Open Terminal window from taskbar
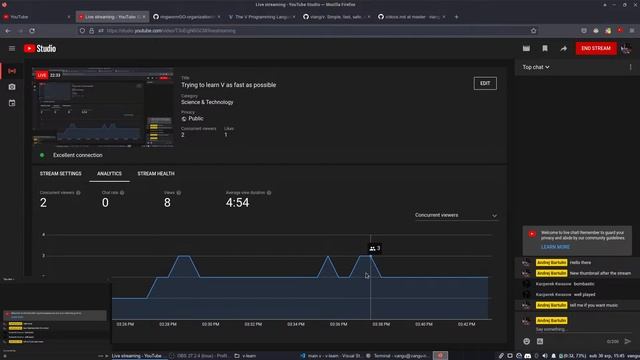Screen dimensions: 640x360 [x=398, y=356]
